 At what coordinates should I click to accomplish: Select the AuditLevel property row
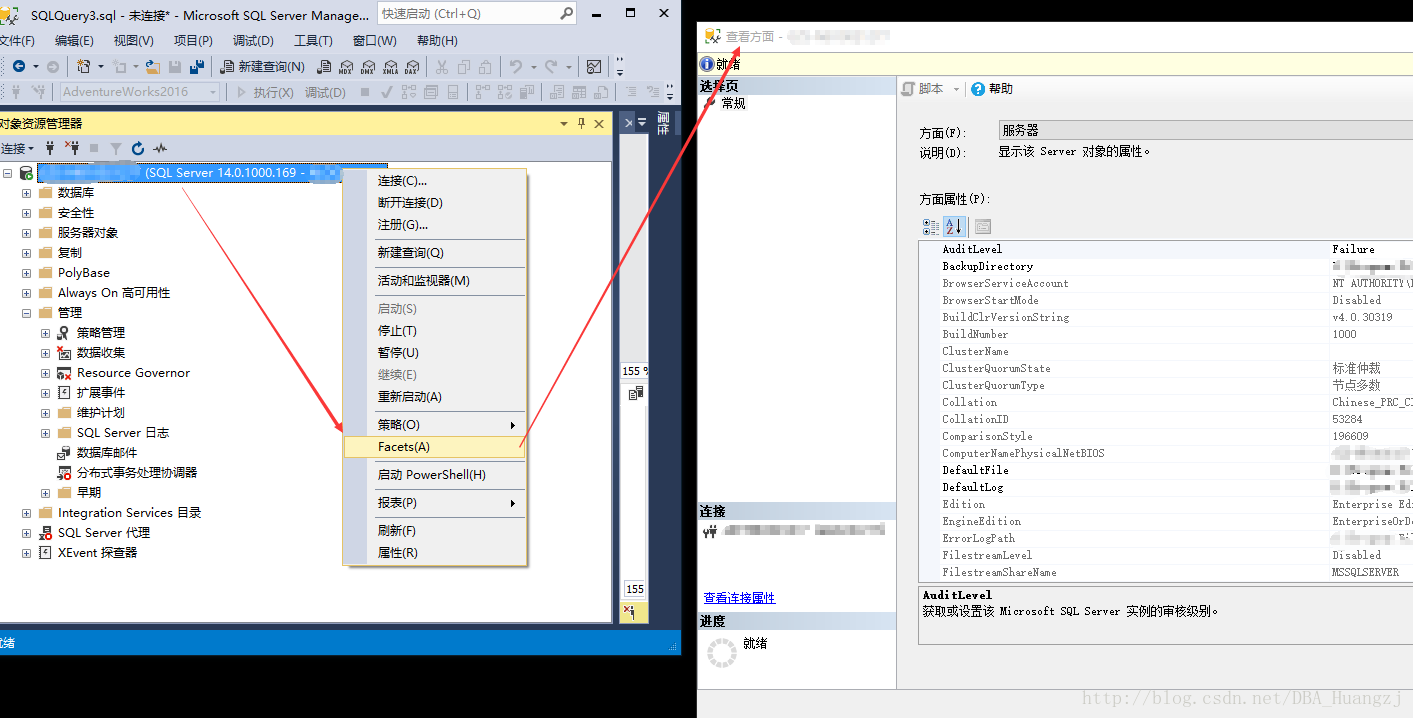pos(1165,249)
